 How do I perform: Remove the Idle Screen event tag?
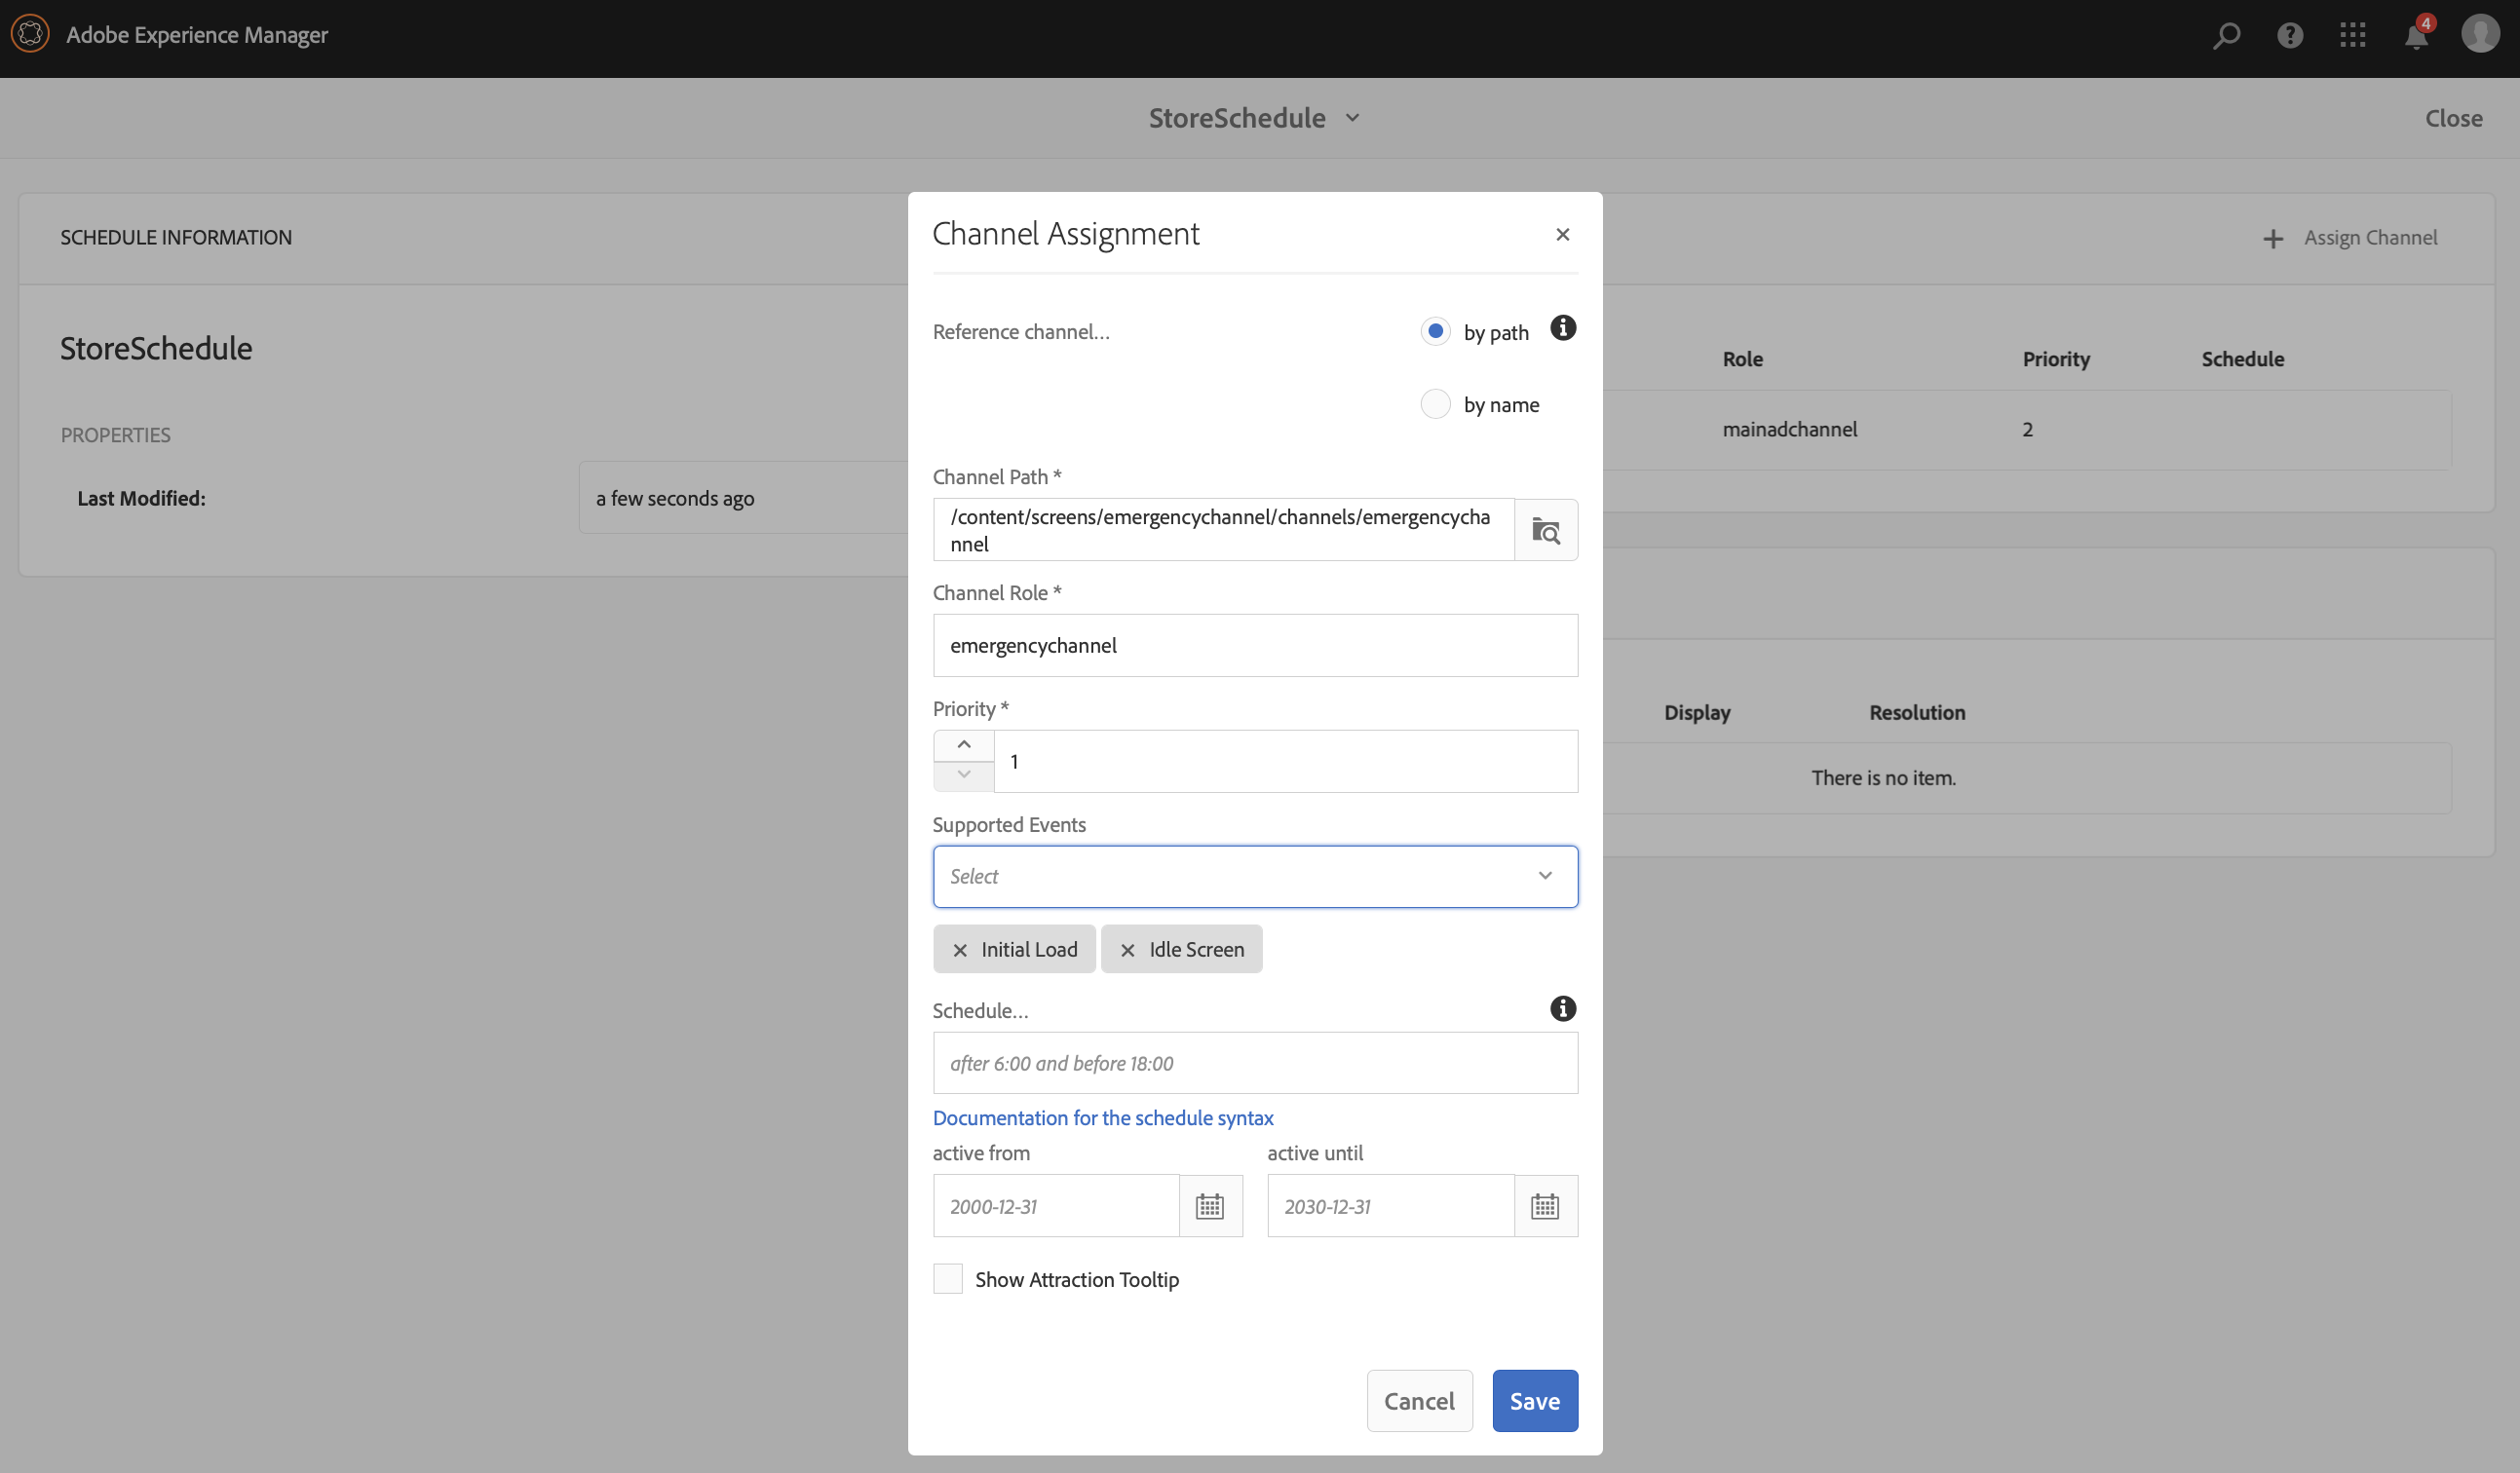[x=1128, y=950]
